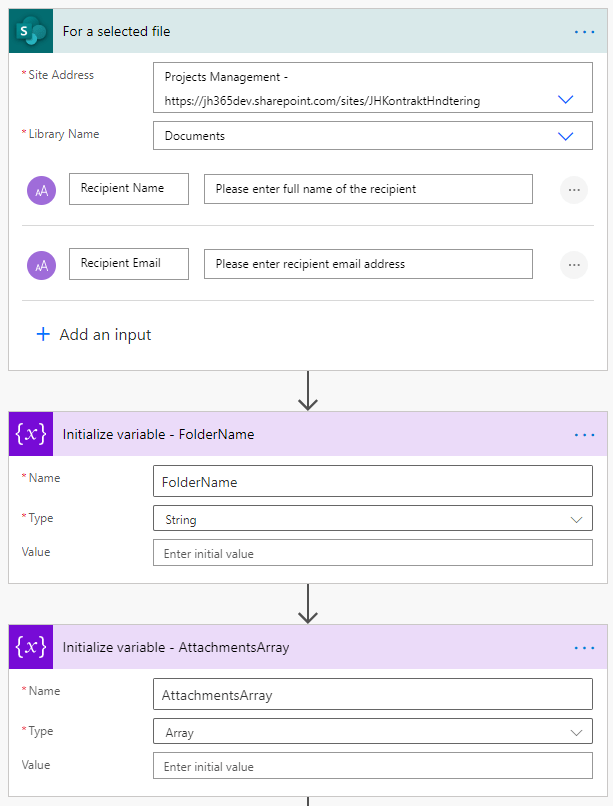Click Add an input
This screenshot has width=613, height=806.
point(93,335)
